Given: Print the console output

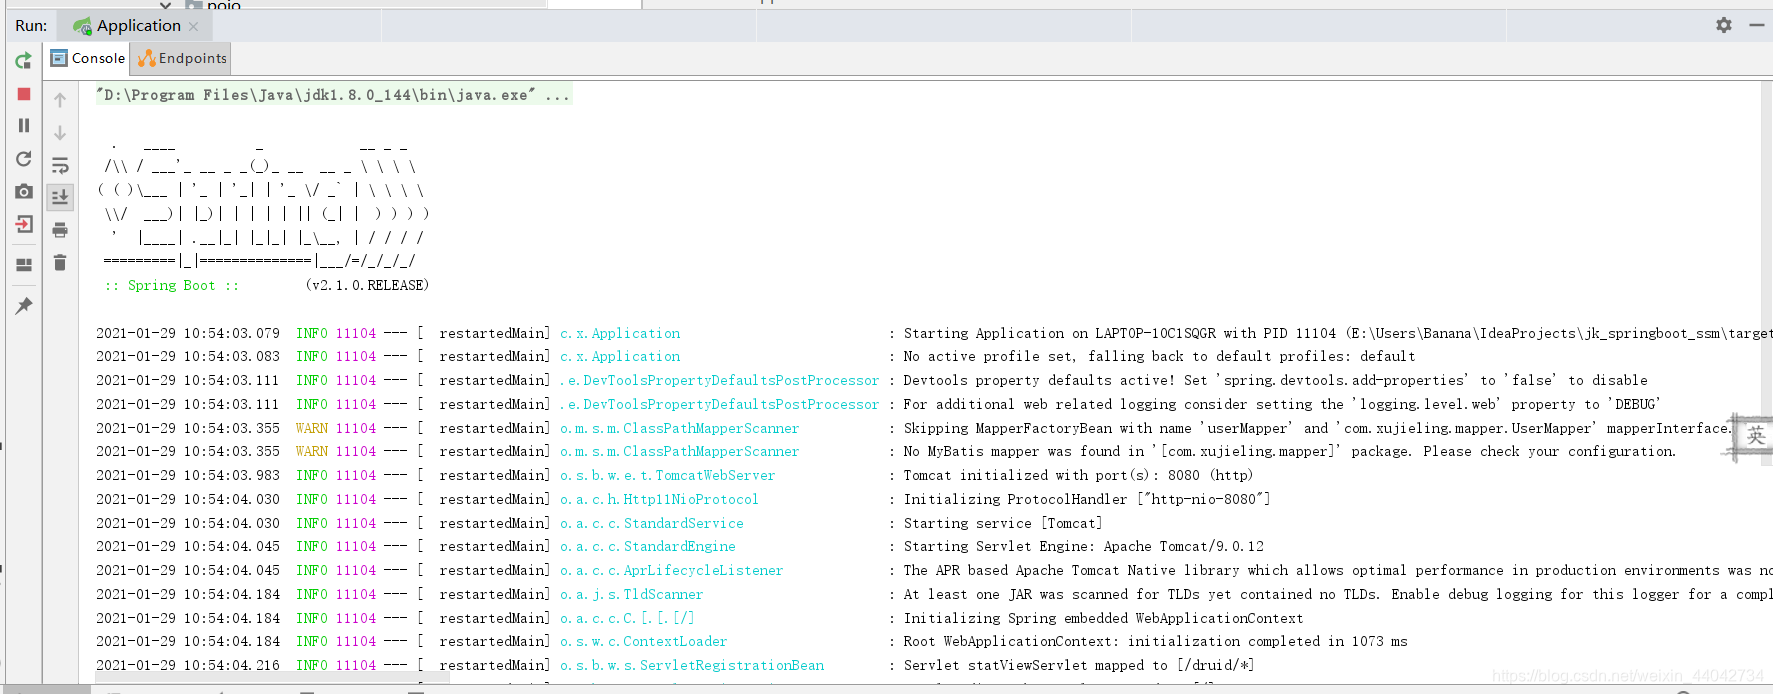Looking at the screenshot, I should [60, 230].
